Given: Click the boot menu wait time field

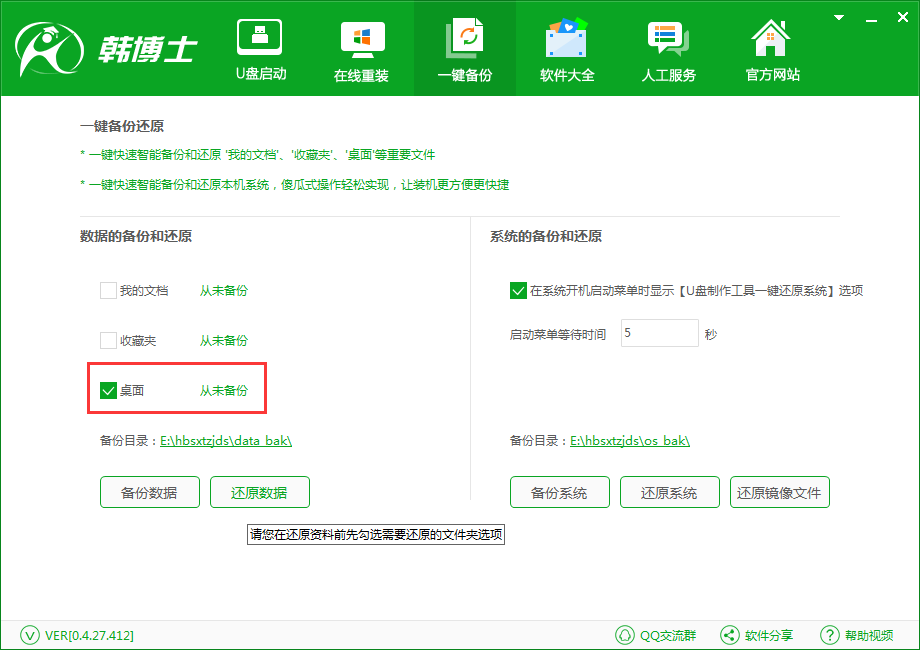Looking at the screenshot, I should pos(659,333).
